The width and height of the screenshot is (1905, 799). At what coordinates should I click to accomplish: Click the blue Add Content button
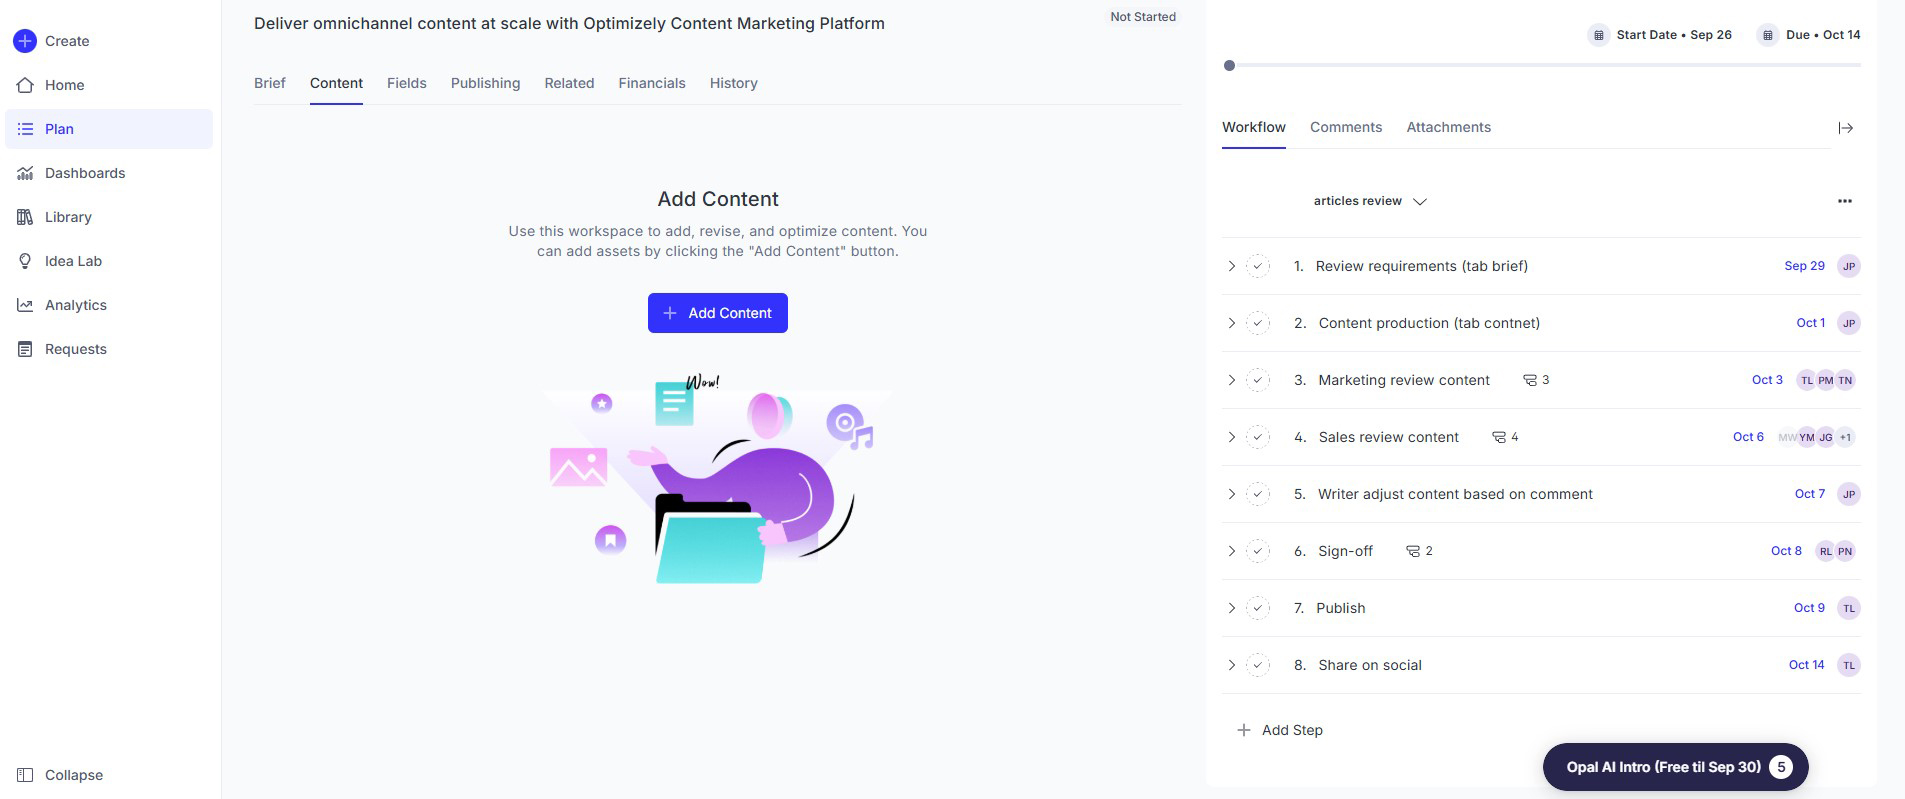[717, 313]
